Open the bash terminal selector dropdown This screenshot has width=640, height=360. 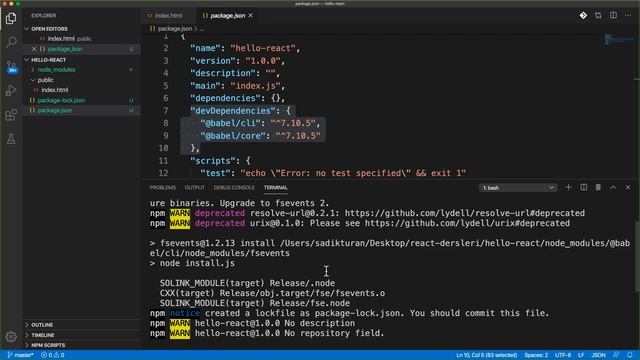point(518,188)
